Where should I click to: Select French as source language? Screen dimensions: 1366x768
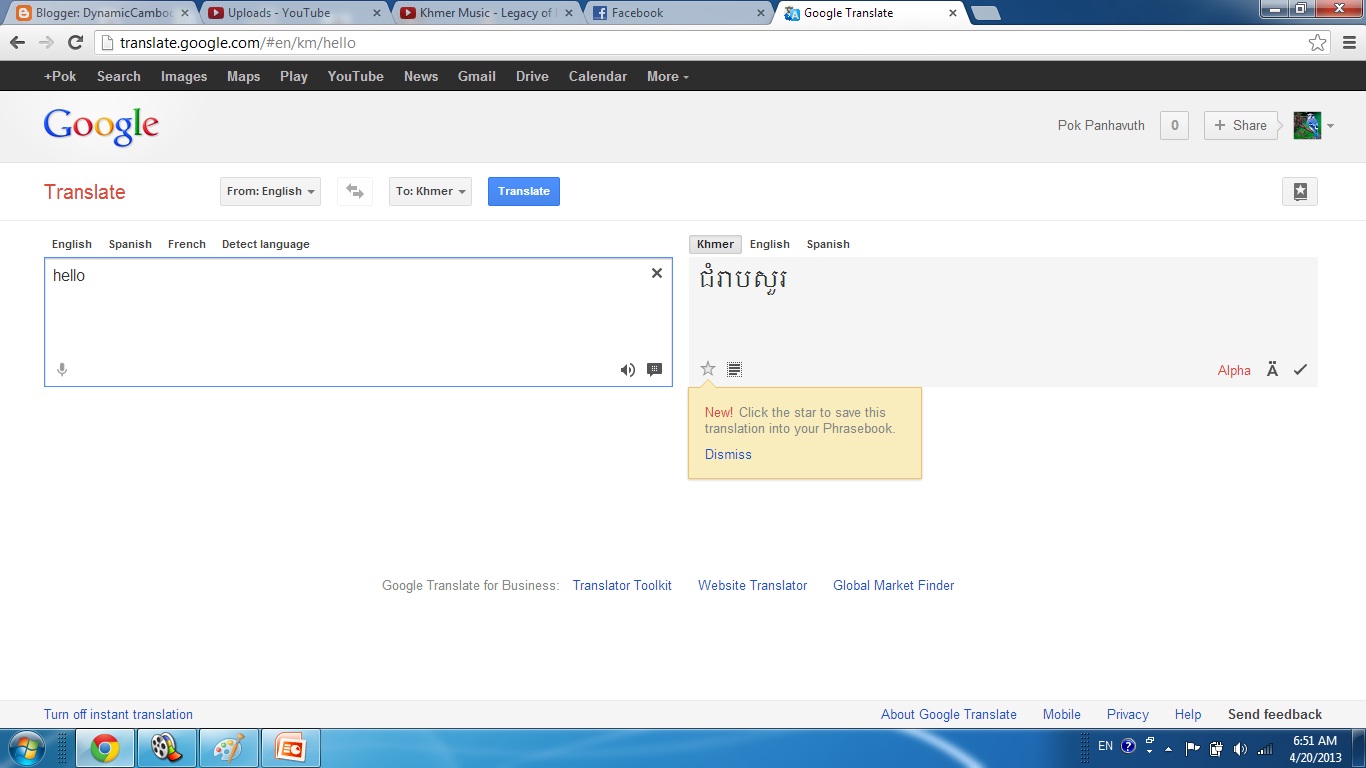[x=187, y=244]
